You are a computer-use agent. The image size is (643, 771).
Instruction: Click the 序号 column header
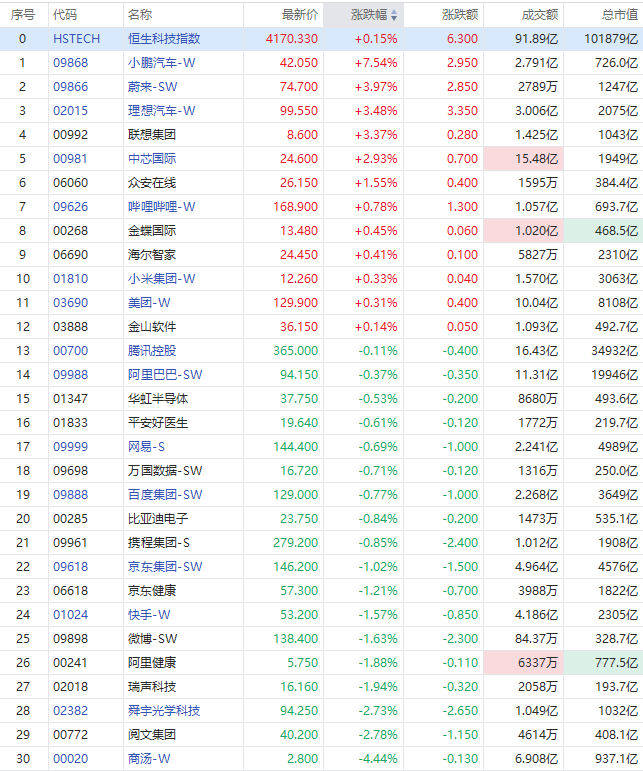[x=23, y=15]
